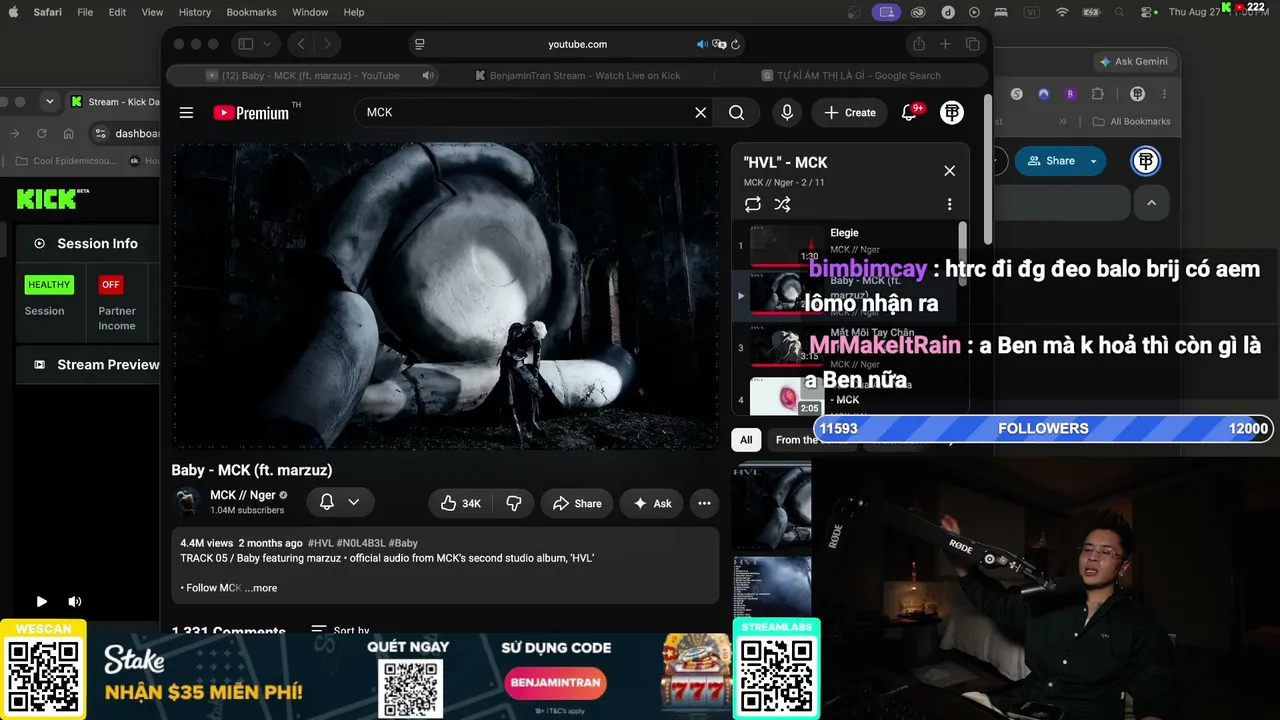Screen dimensions: 1280x720
Task: Click the Safari address bar youtube.com
Action: (577, 44)
